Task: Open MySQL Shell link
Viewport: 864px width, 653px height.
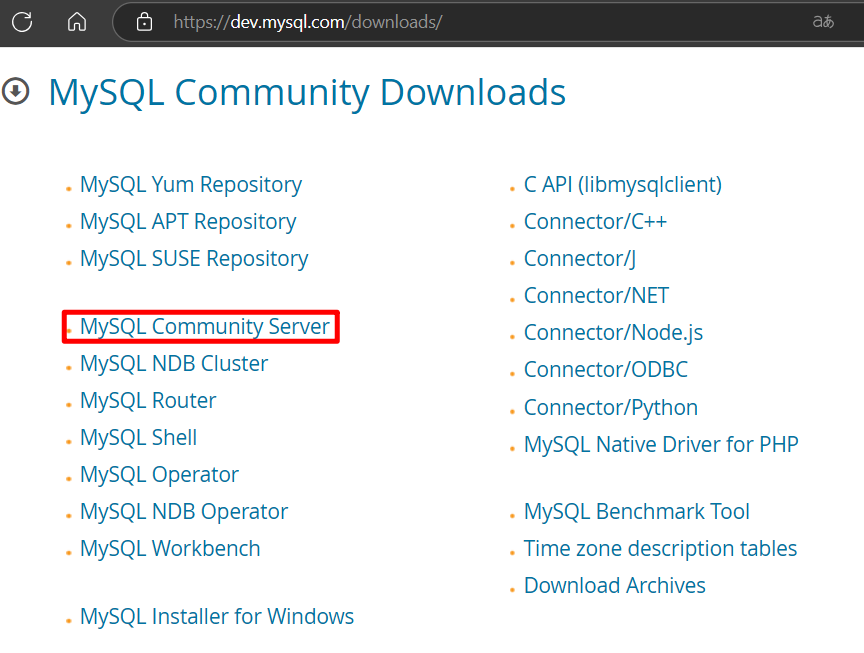Action: 138,438
